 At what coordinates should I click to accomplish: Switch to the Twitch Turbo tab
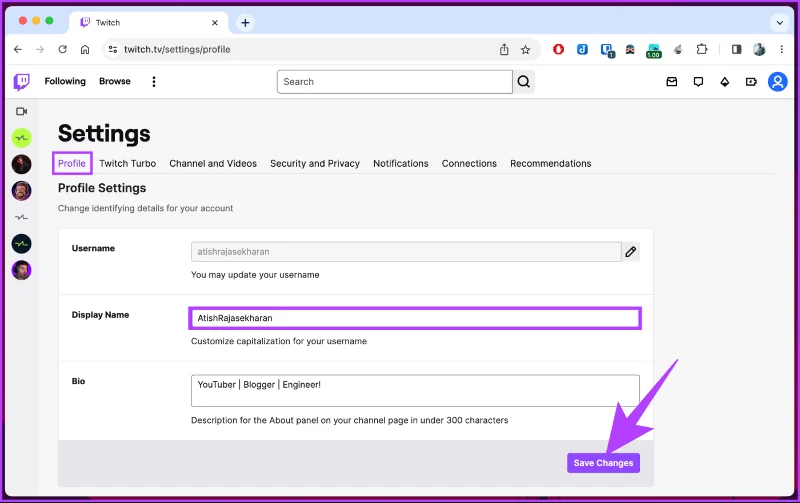[128, 163]
